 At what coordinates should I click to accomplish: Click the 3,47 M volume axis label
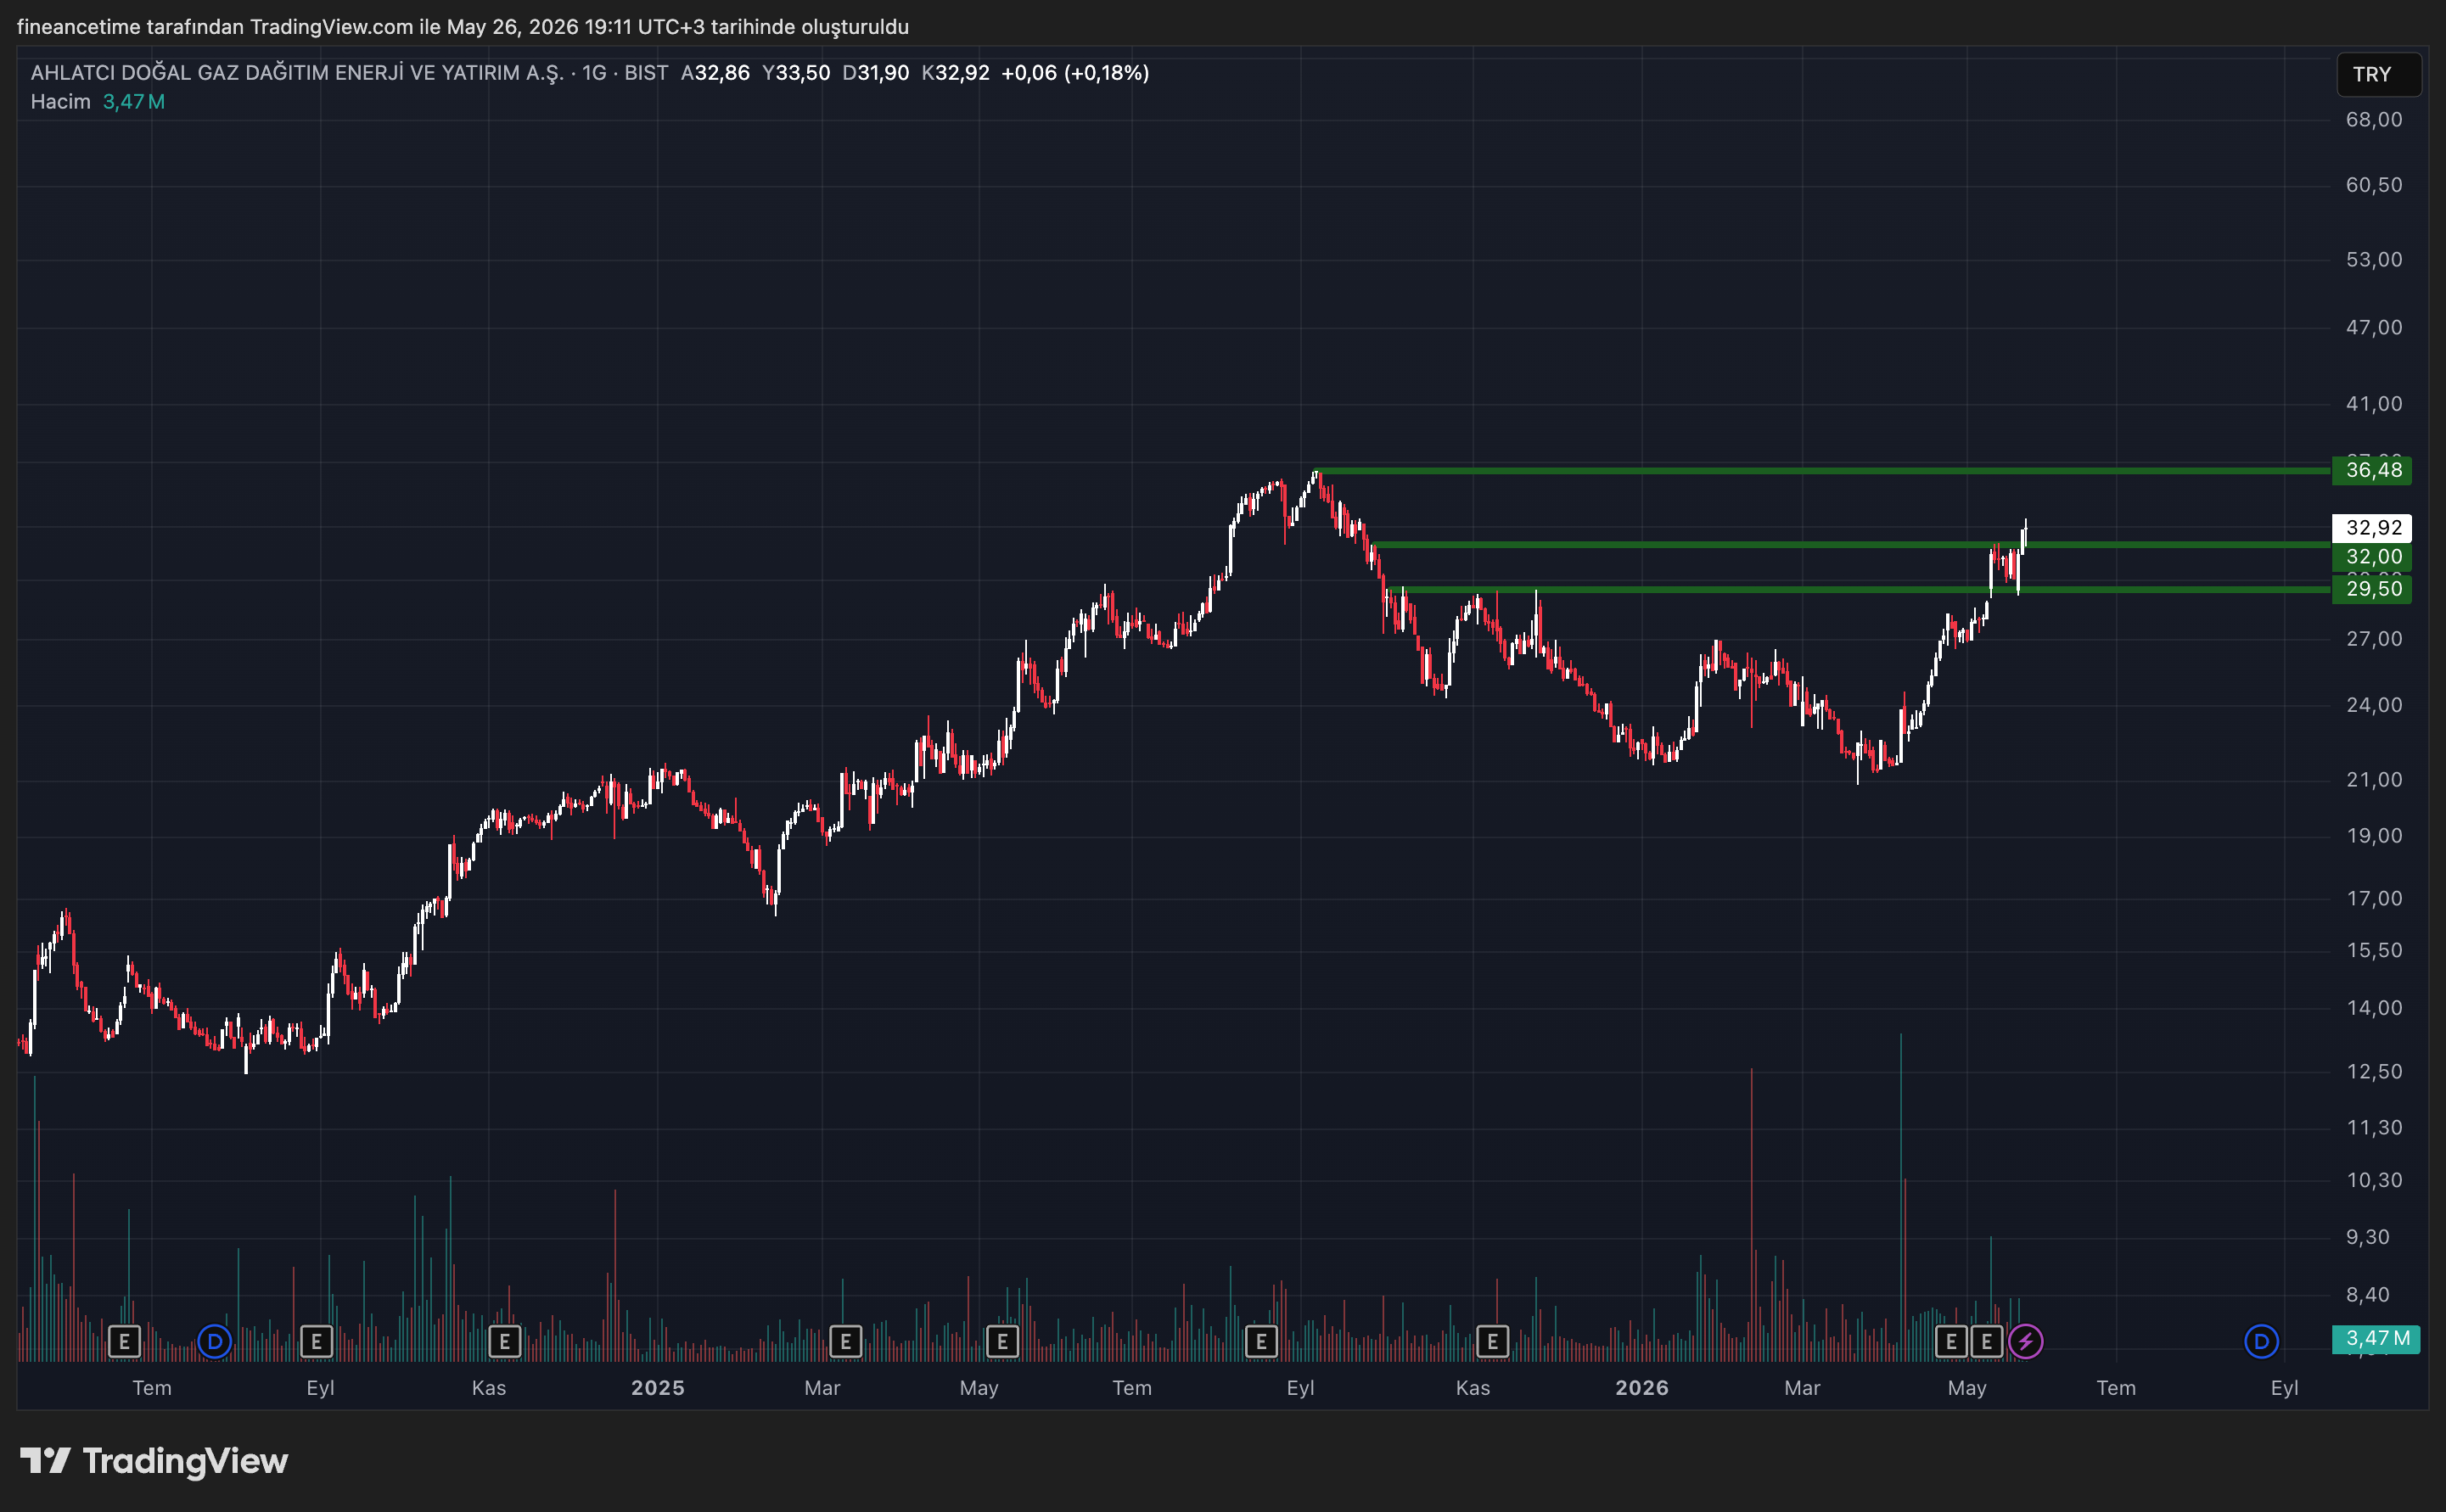2376,1339
